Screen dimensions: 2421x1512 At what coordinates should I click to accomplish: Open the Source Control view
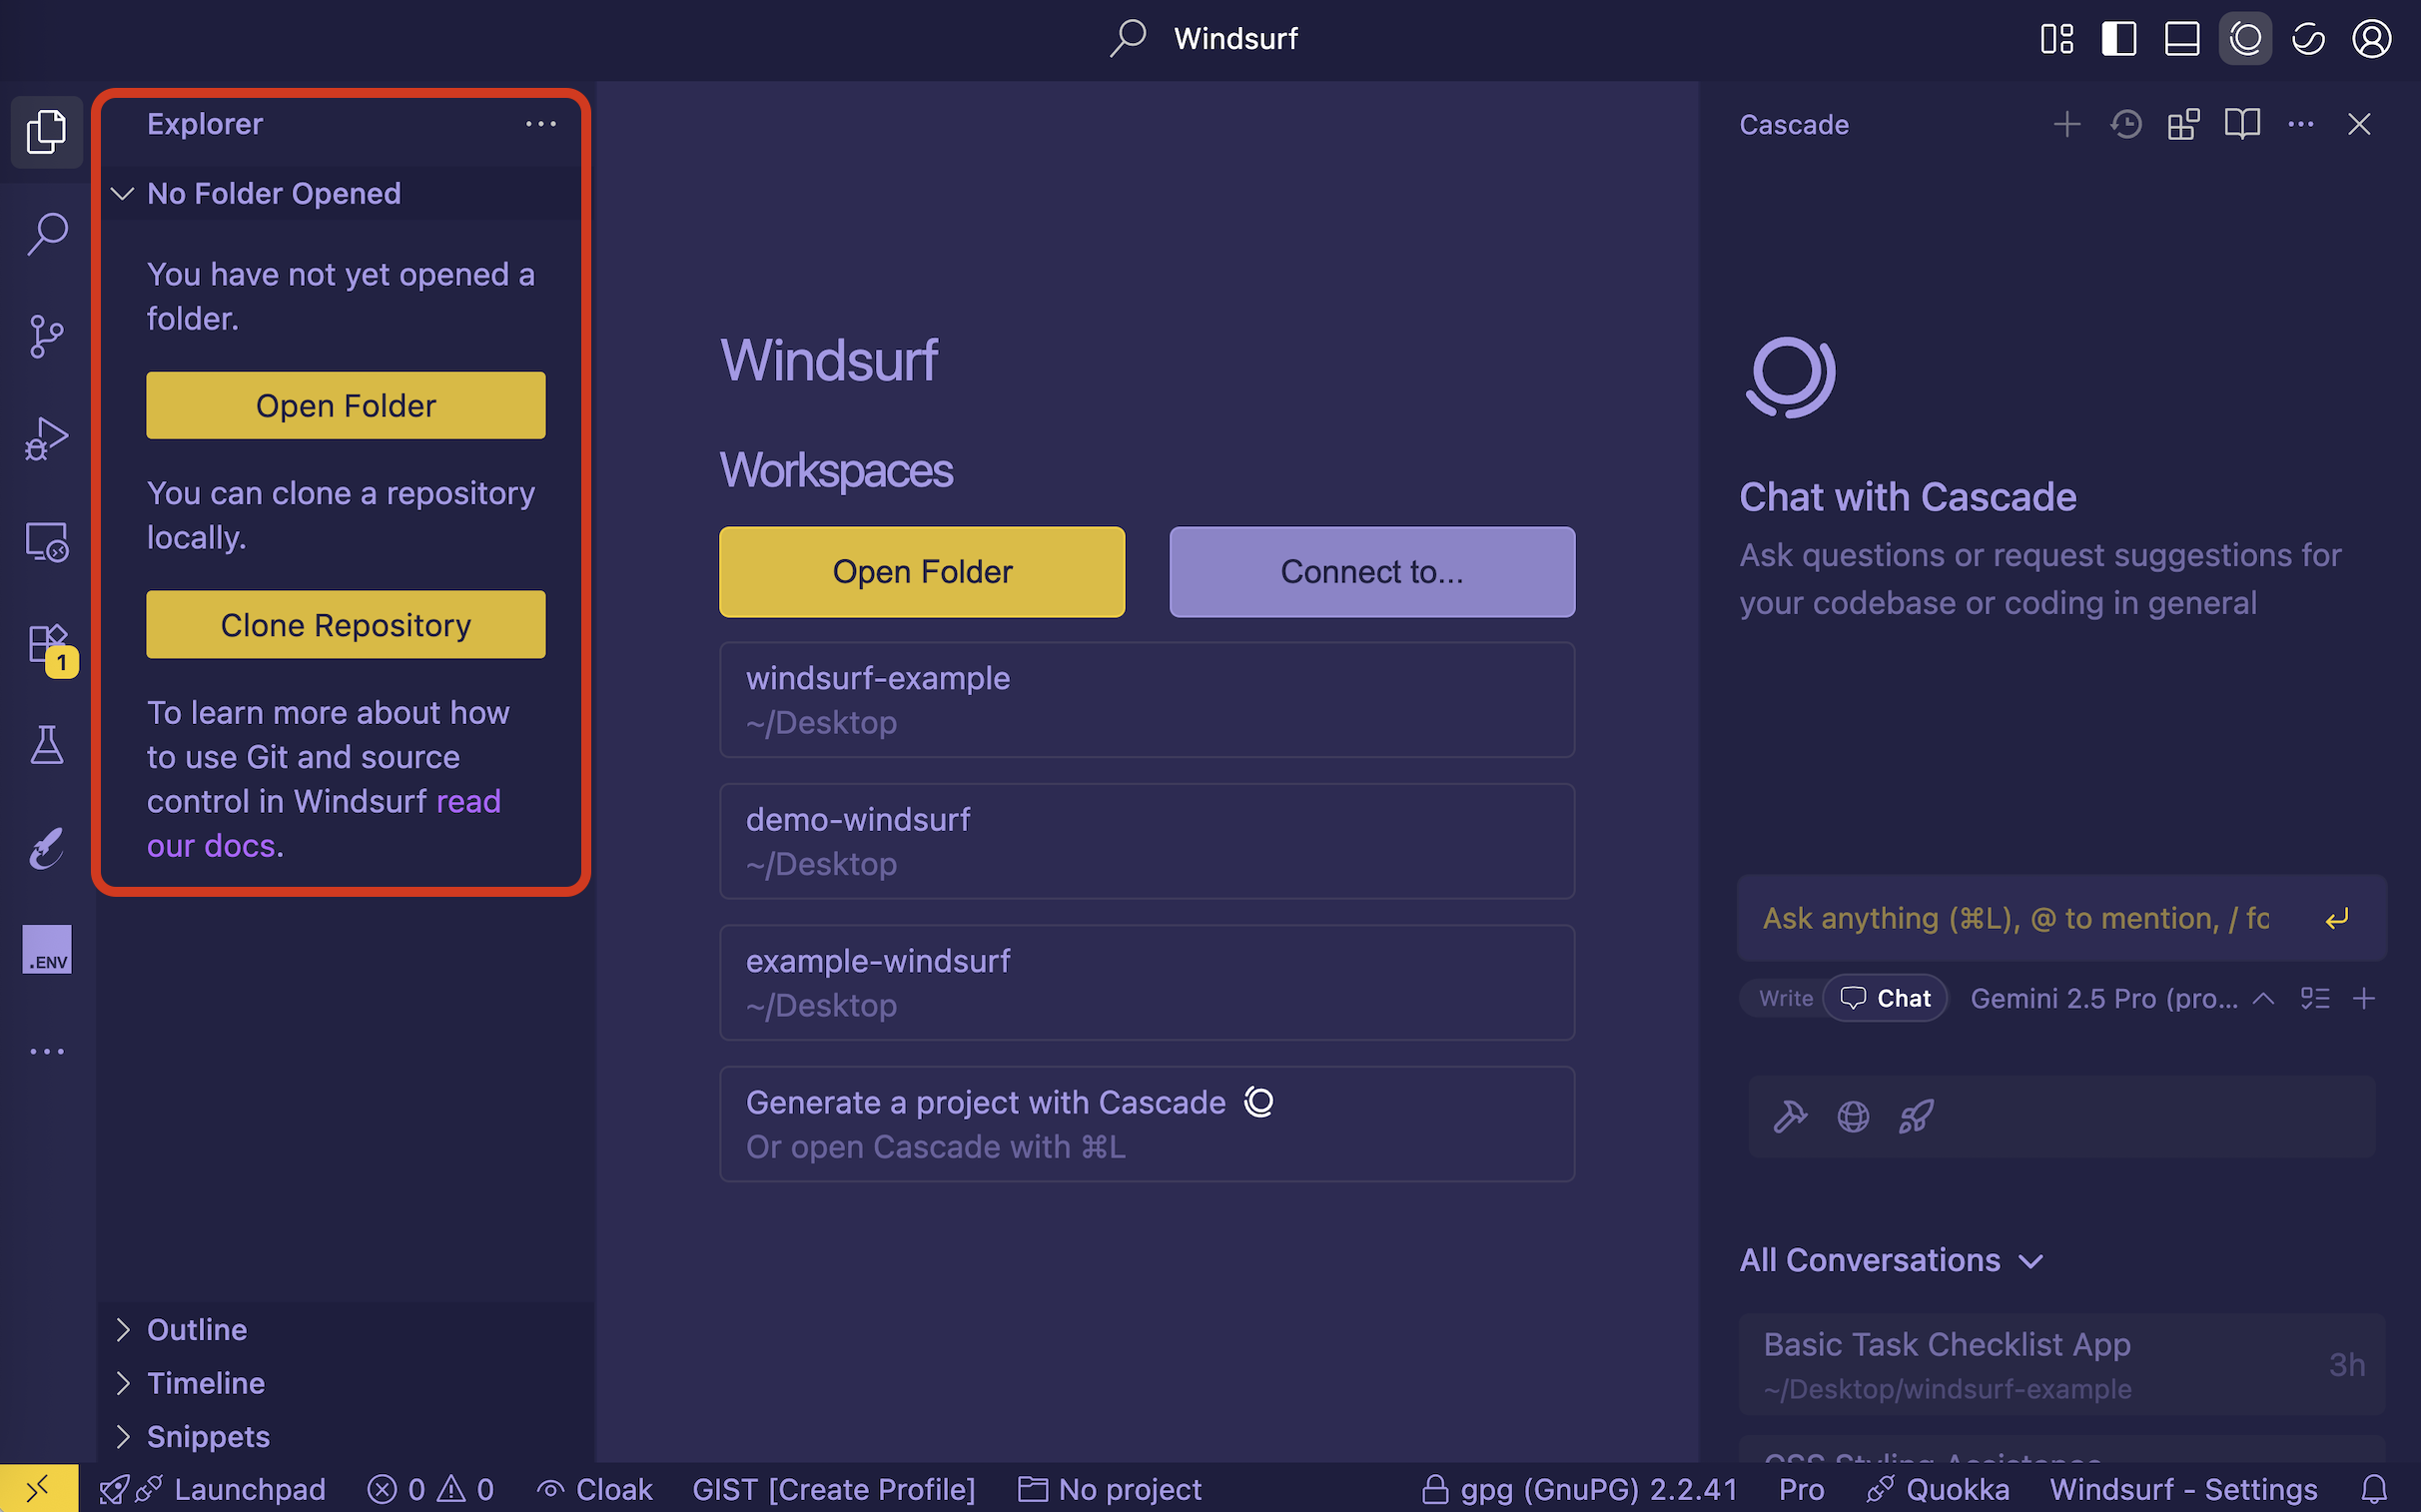(46, 336)
